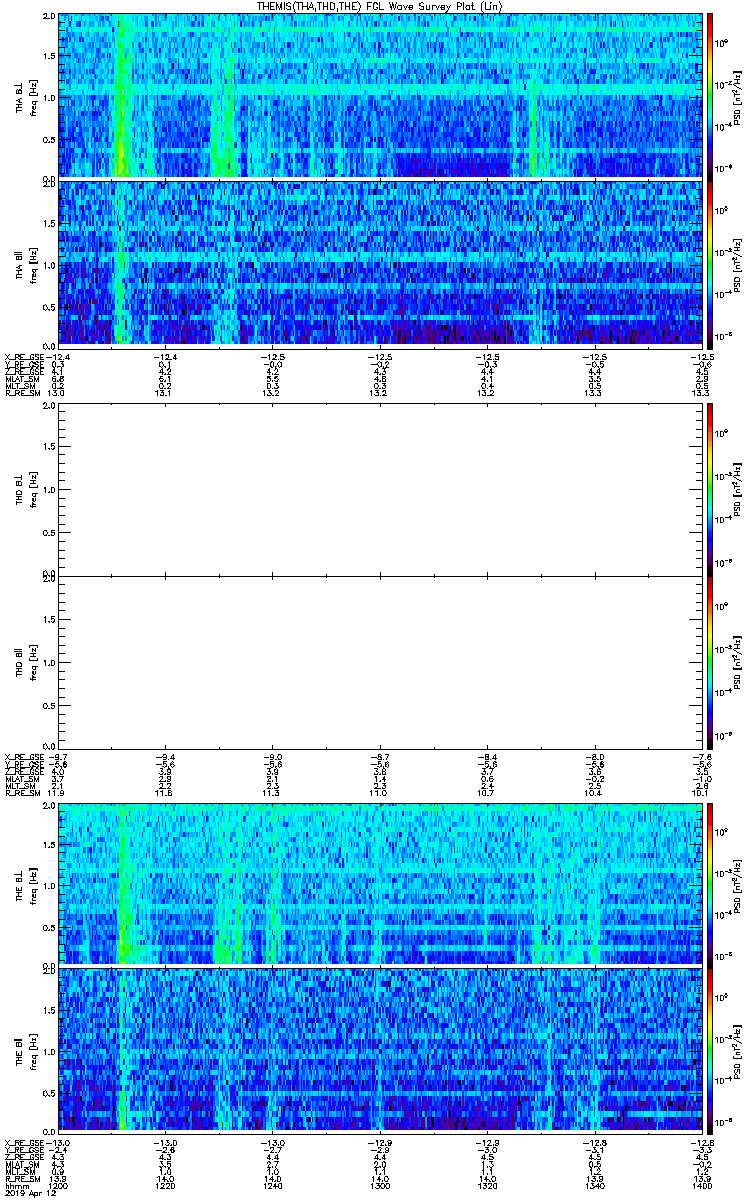
Task: Click the PSD [nT²/Hz] label beside THA B-perpendicular
Action: click(738, 96)
